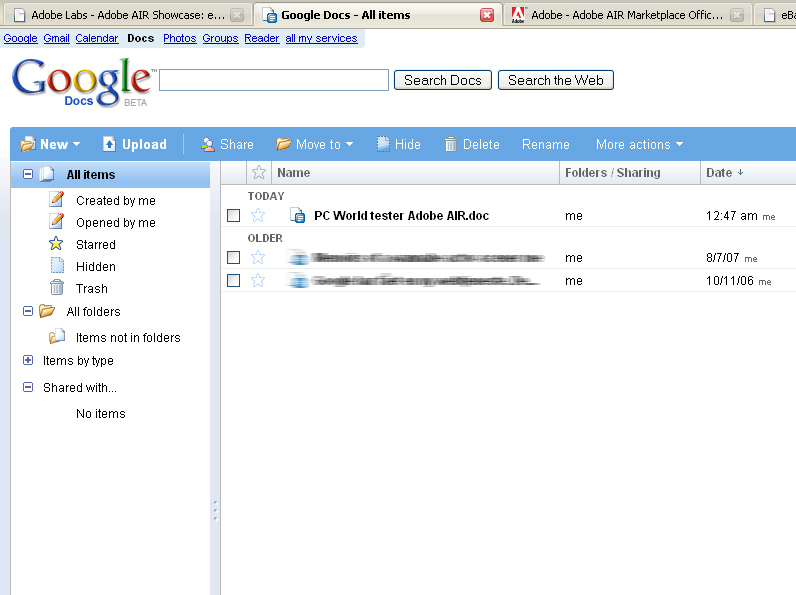Screen dimensions: 796x595
Task: Click the file icon of the 8/7/07 document
Action: pos(298,258)
